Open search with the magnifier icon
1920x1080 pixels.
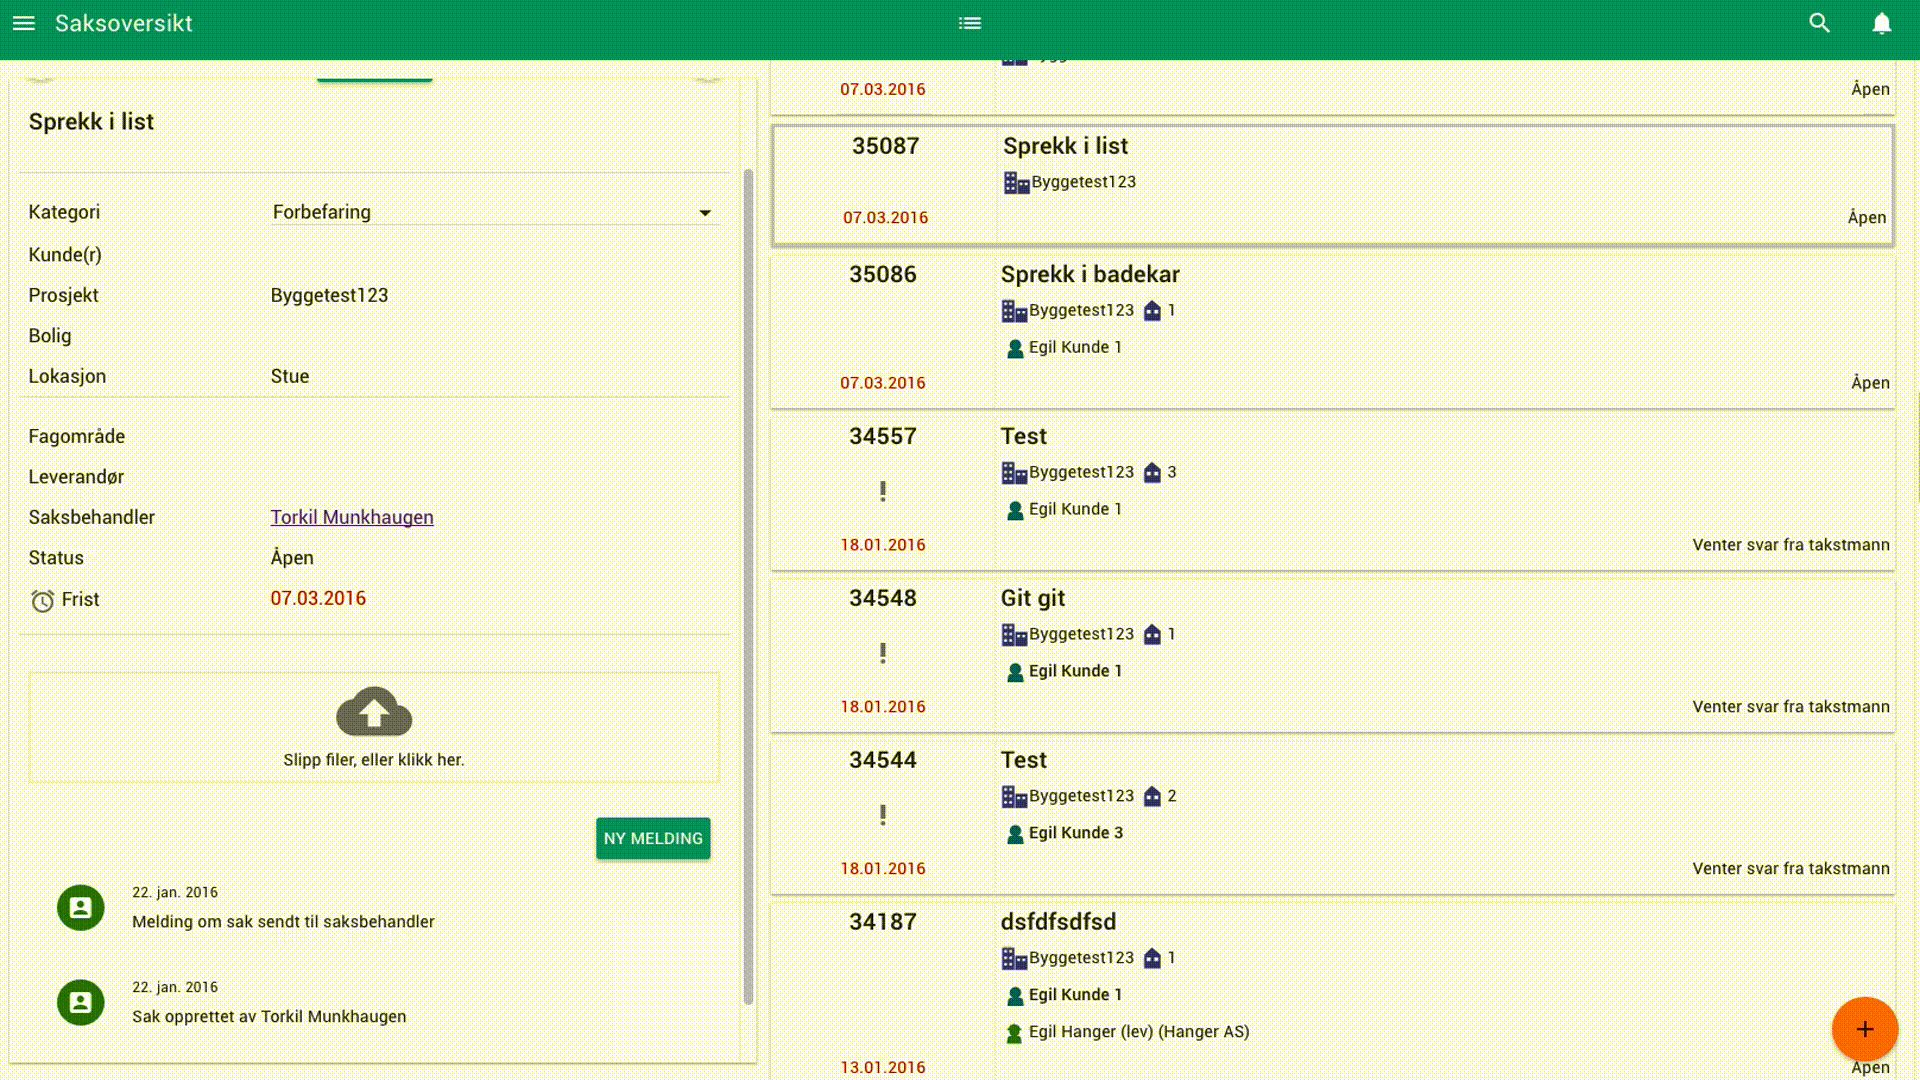point(1819,23)
